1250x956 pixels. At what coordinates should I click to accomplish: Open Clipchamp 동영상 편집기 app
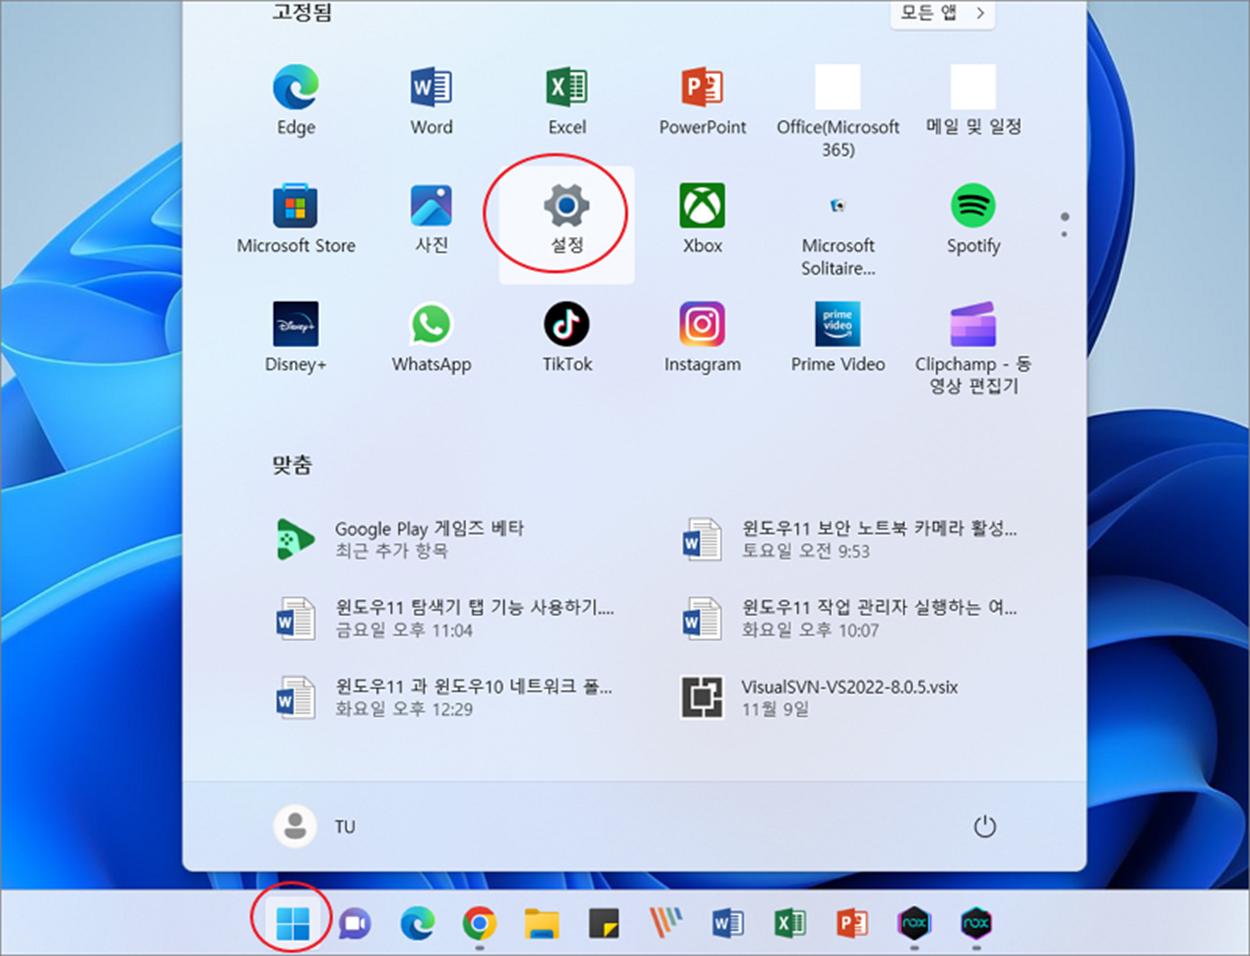click(973, 348)
